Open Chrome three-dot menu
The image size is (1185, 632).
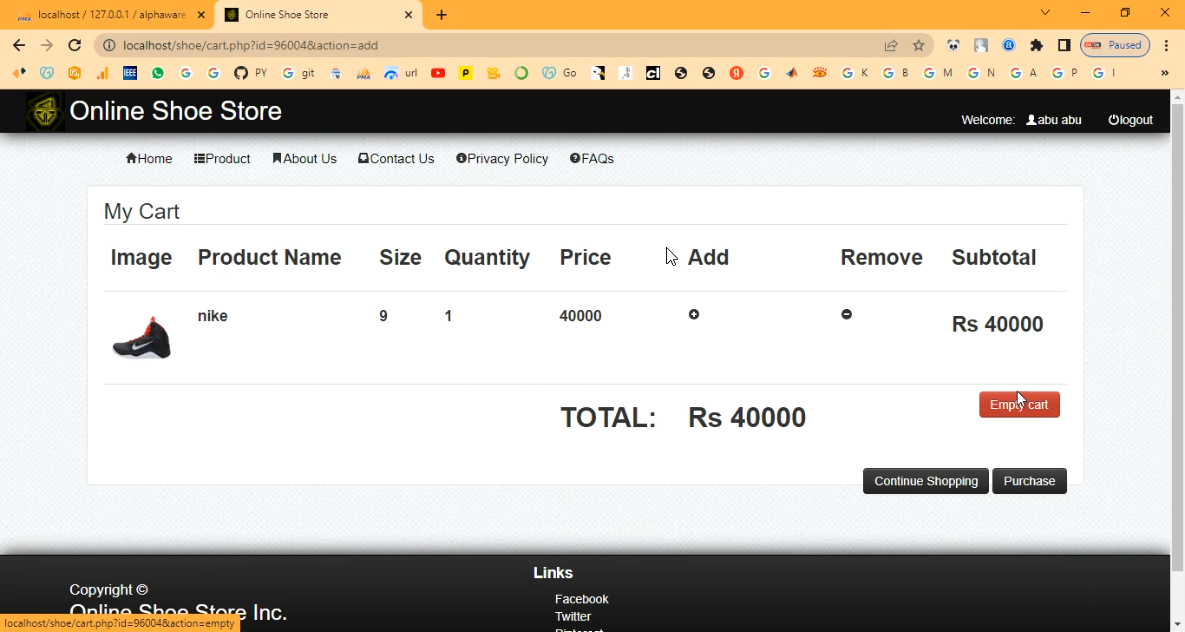point(1166,45)
